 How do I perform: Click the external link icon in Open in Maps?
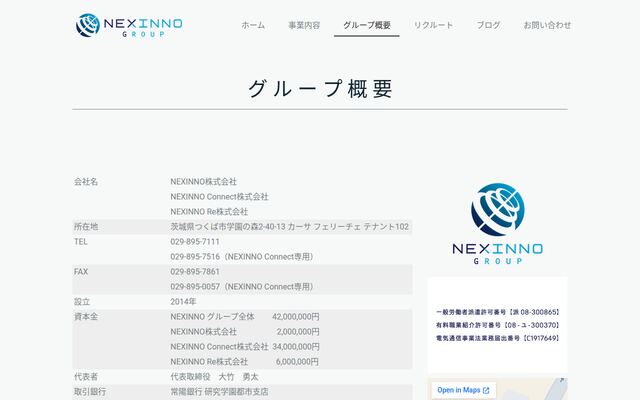pos(486,391)
